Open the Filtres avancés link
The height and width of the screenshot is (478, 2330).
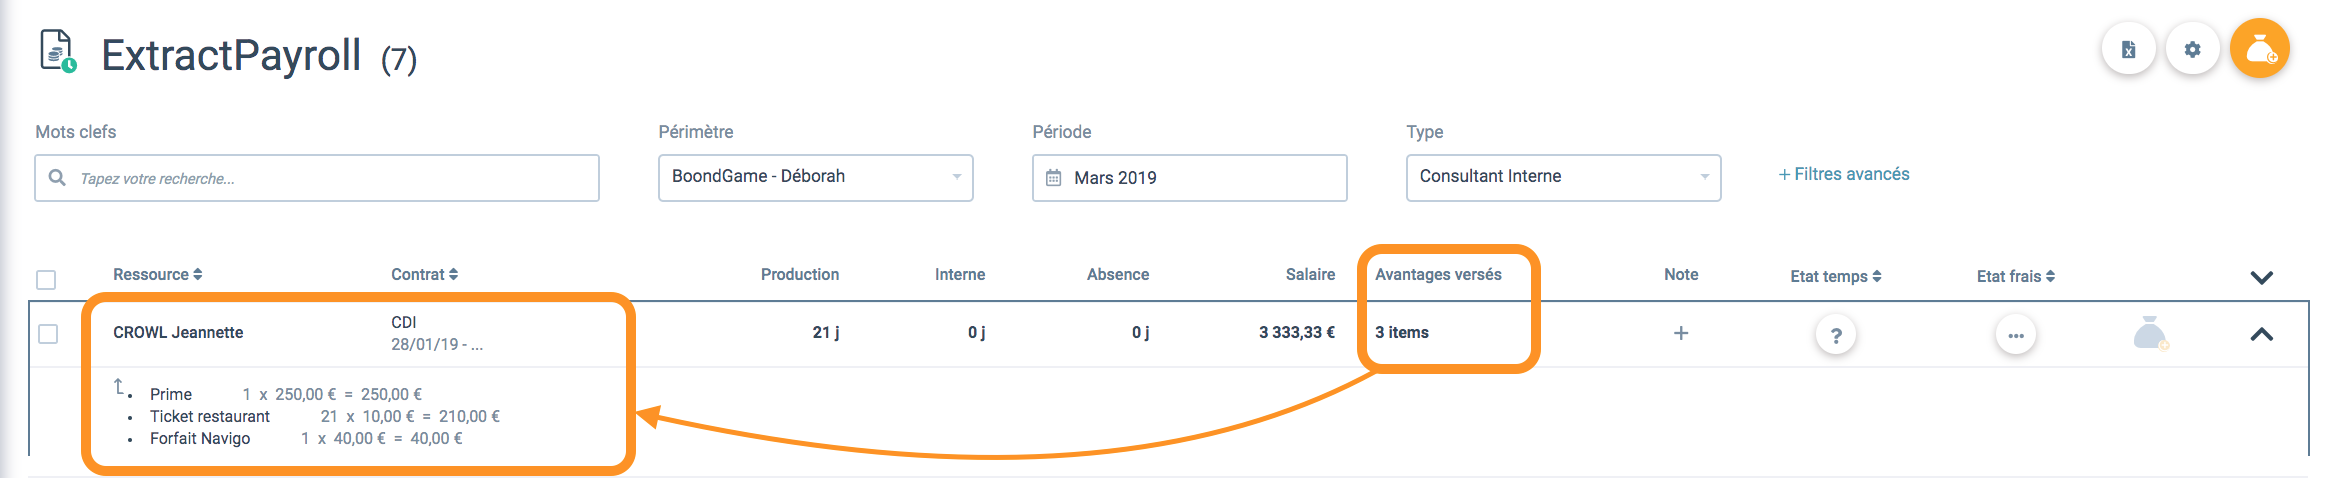point(1843,174)
